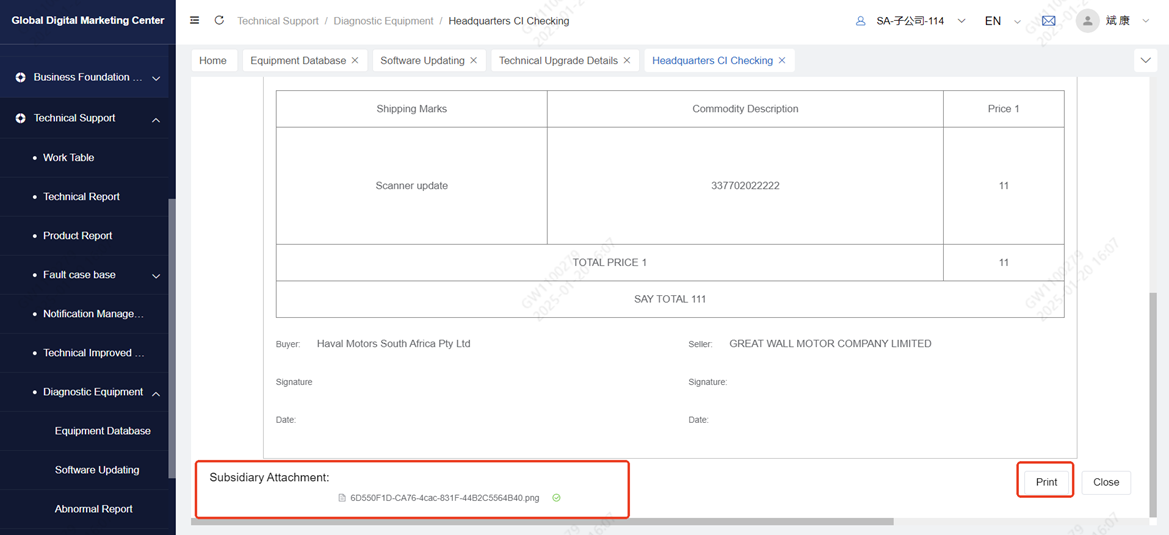1169x535 pixels.
Task: Open the mail envelope icon
Action: 1048,21
